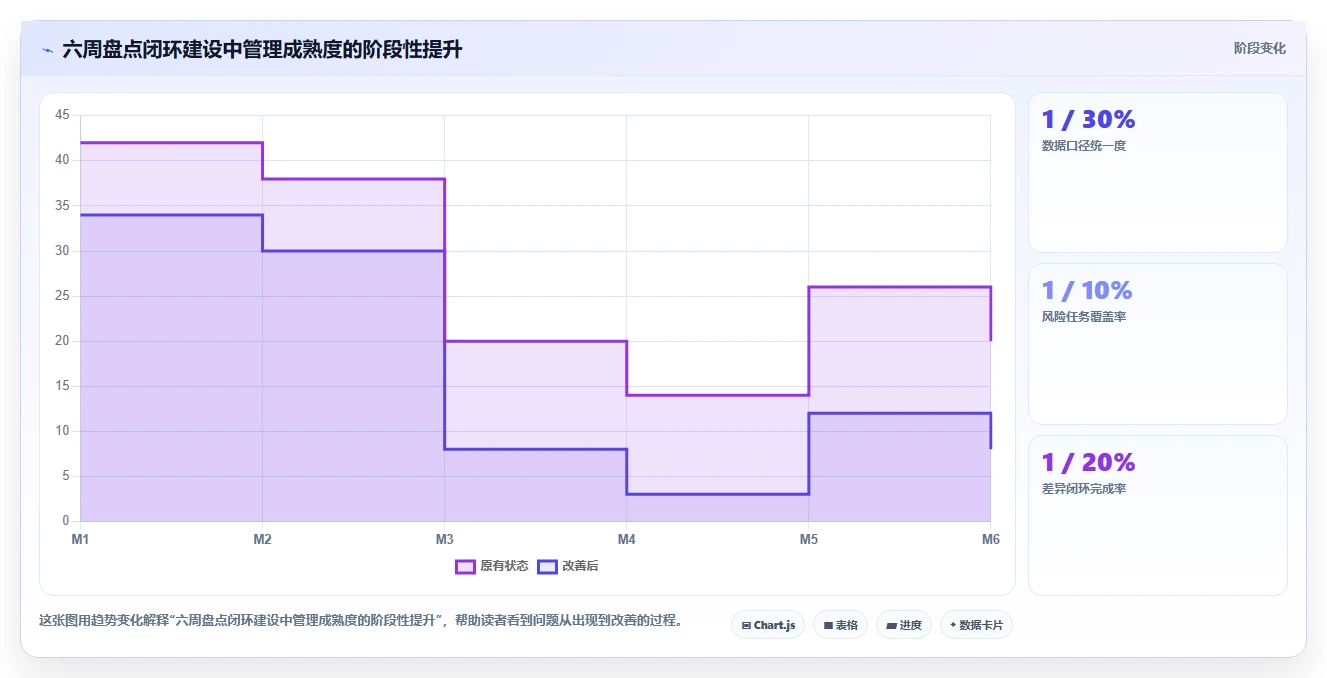Click the blue 改善后 legend swatch
This screenshot has width=1327, height=678.
pyautogui.click(x=547, y=566)
